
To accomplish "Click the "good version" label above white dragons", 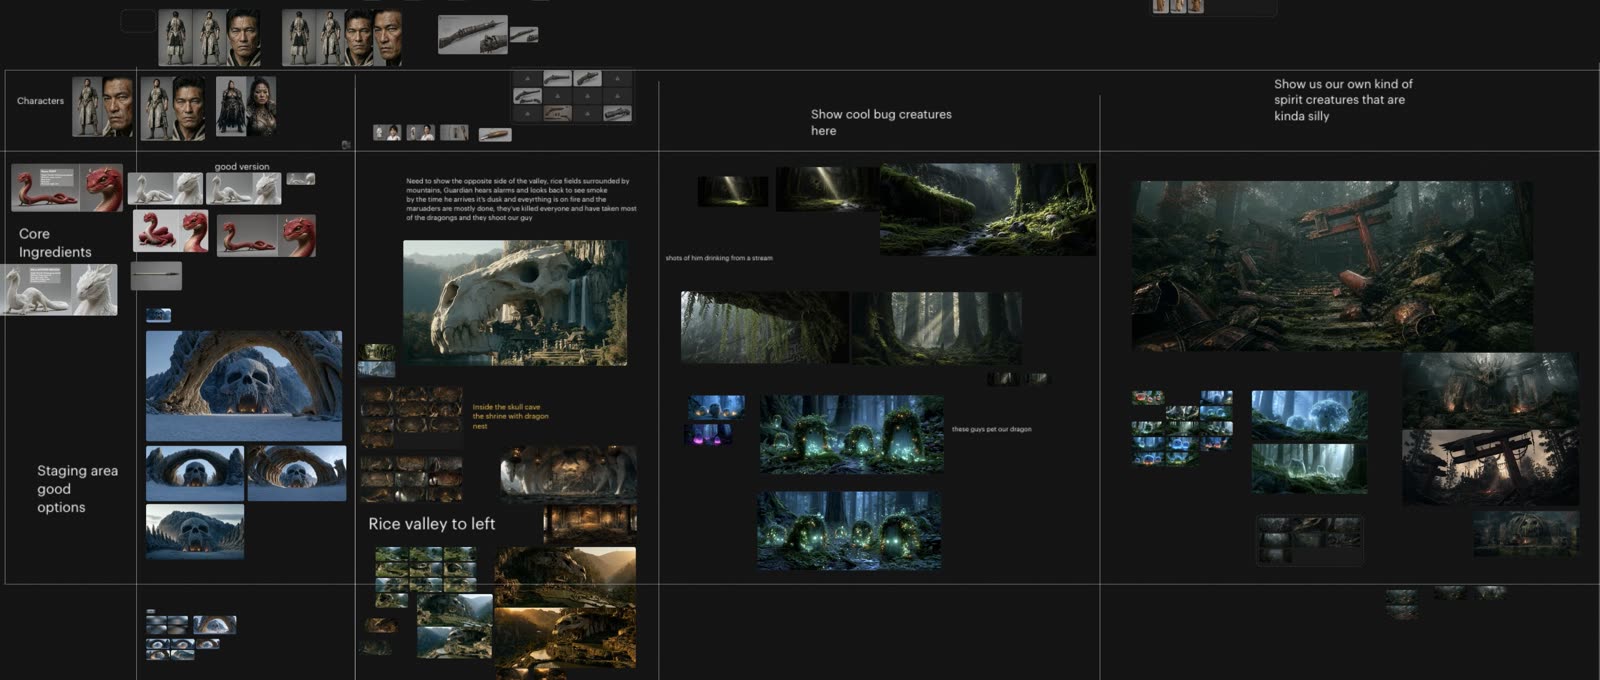I will pos(241,167).
